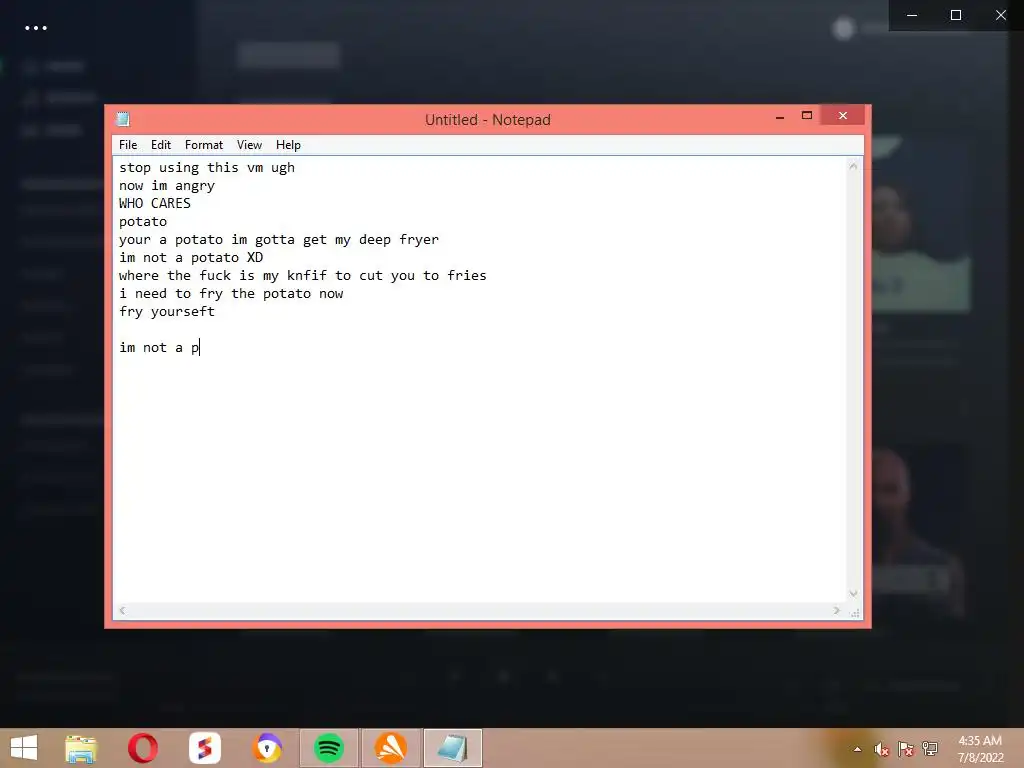Click the Notepad window resize grip
This screenshot has height=768, width=1024.
[854, 612]
